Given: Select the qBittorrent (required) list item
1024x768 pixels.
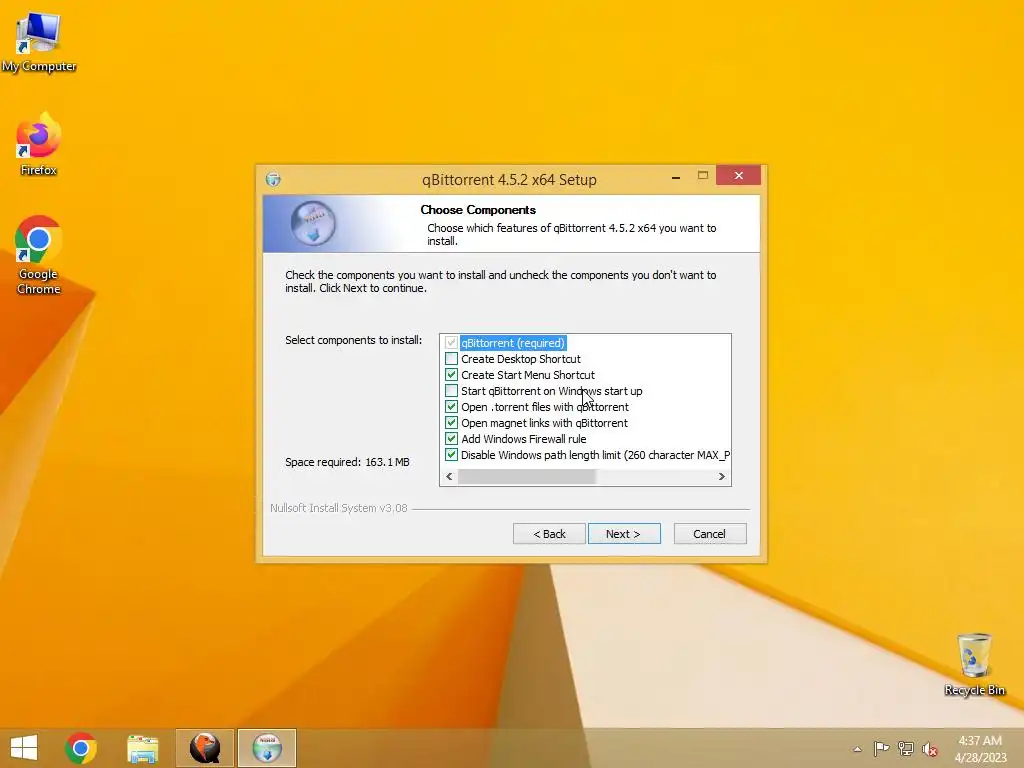Looking at the screenshot, I should pyautogui.click(x=513, y=343).
